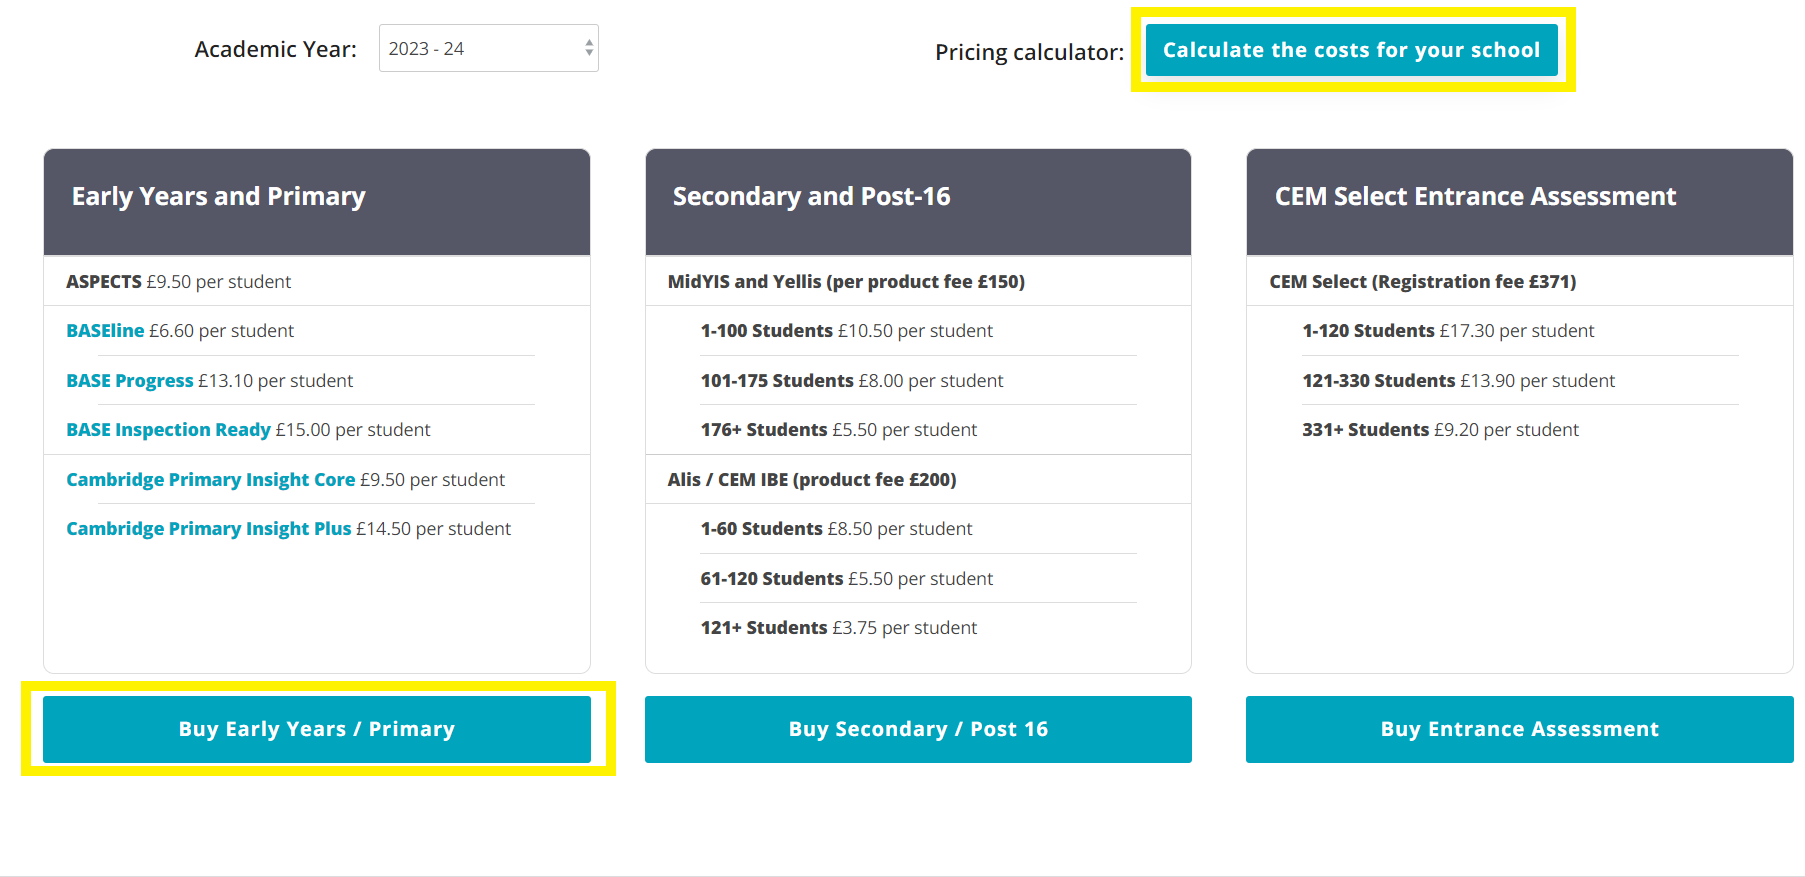The height and width of the screenshot is (877, 1805).
Task: Click the Early Years and Primary heading
Action: [218, 197]
